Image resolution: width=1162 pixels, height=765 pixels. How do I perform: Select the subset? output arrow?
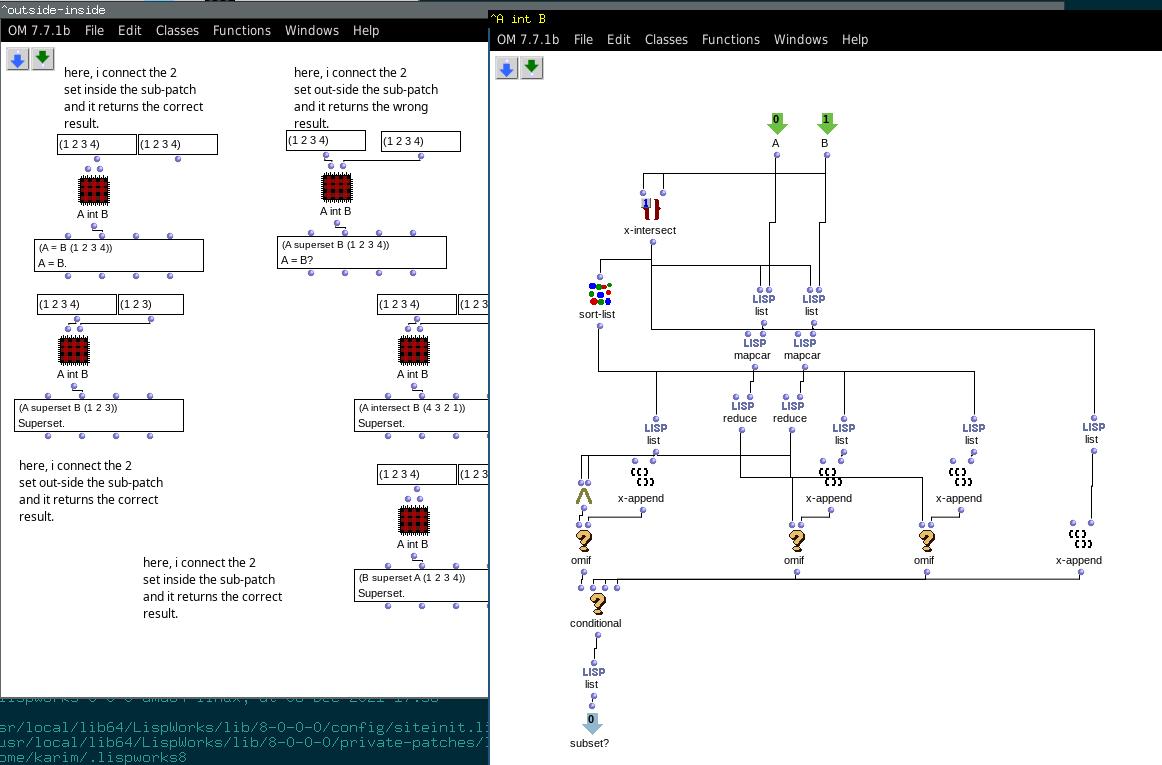tap(591, 723)
